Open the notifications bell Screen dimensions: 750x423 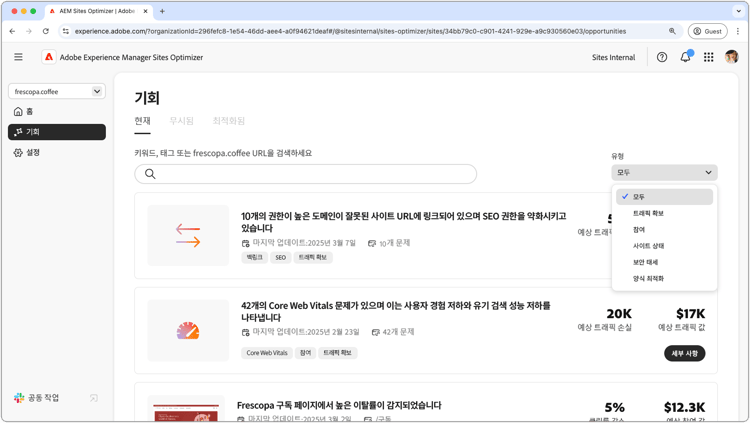pyautogui.click(x=685, y=57)
